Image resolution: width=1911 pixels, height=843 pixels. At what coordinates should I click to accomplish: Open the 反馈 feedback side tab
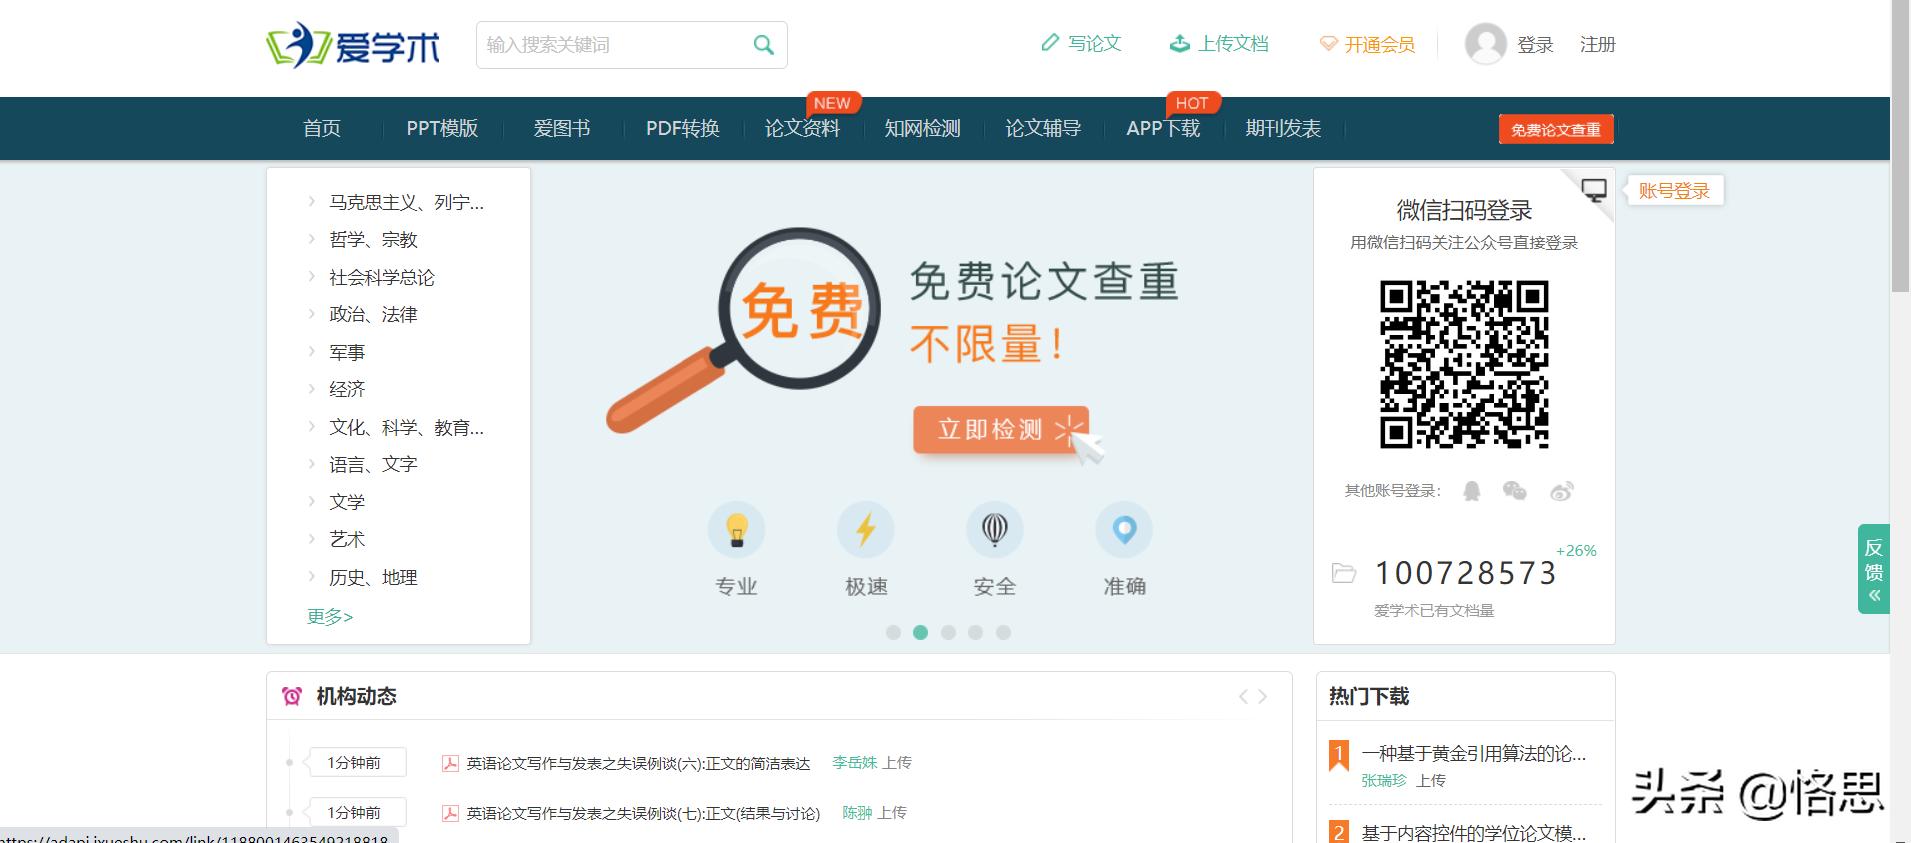coord(1874,569)
